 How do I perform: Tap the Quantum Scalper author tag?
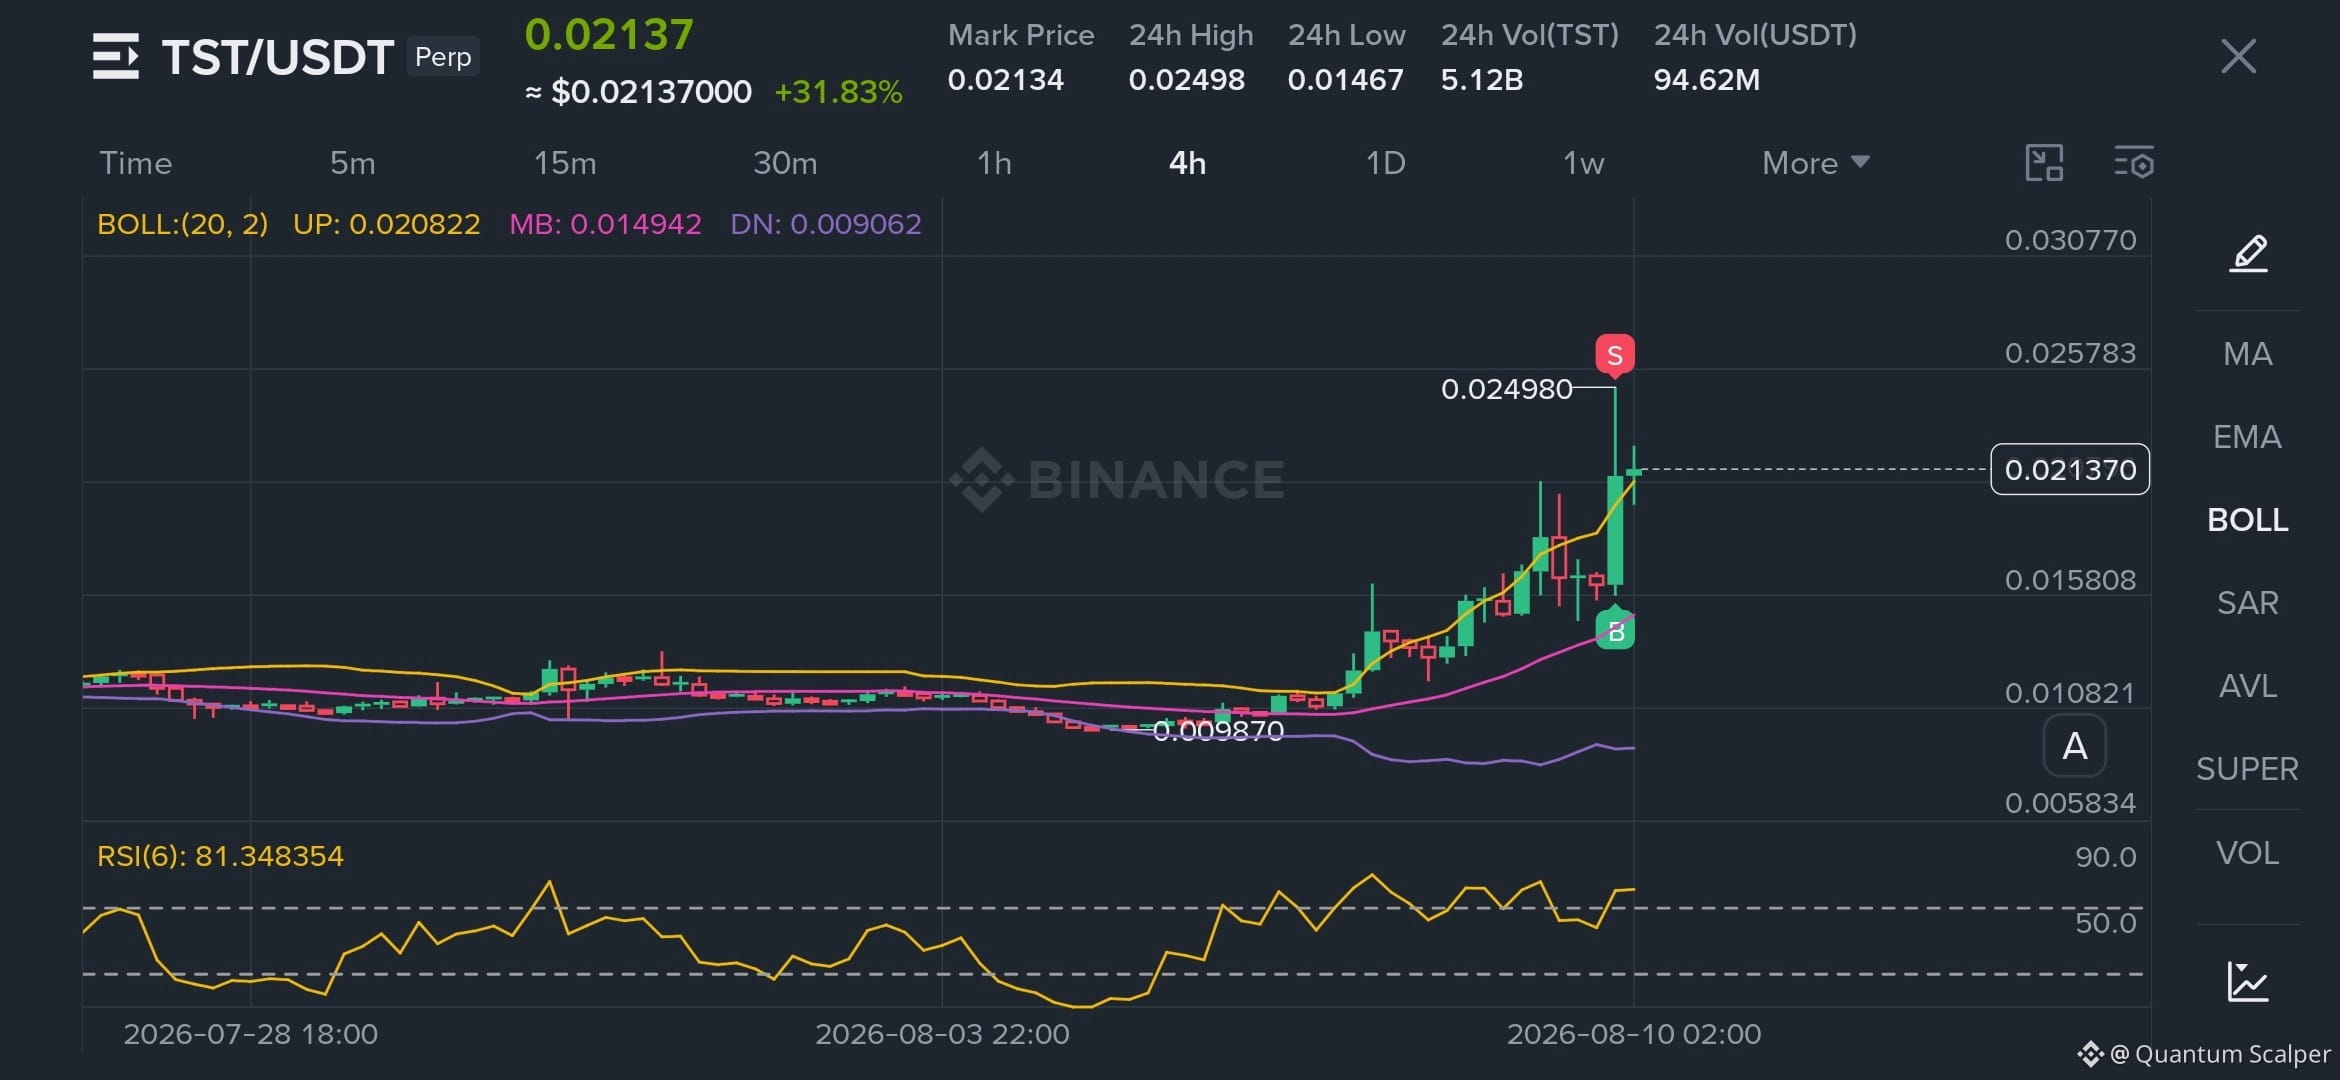[x=2205, y=1054]
